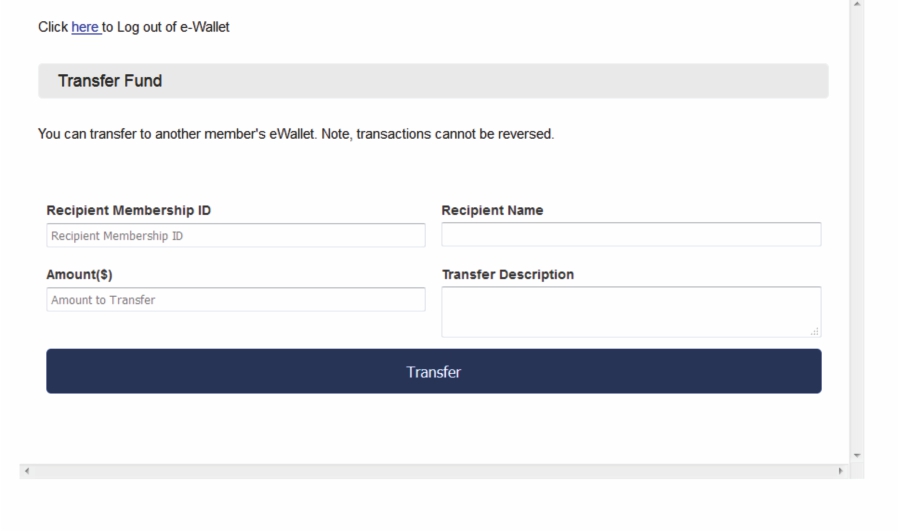
Task: Click the vertical scrollbar track
Action: (856, 230)
